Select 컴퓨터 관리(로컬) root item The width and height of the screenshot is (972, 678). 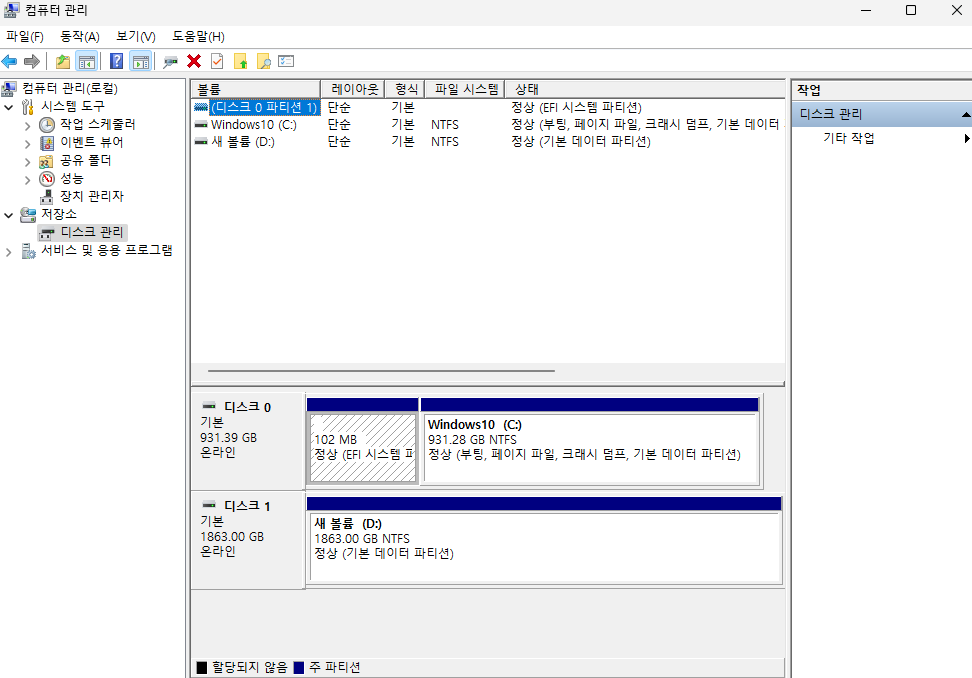coord(69,88)
